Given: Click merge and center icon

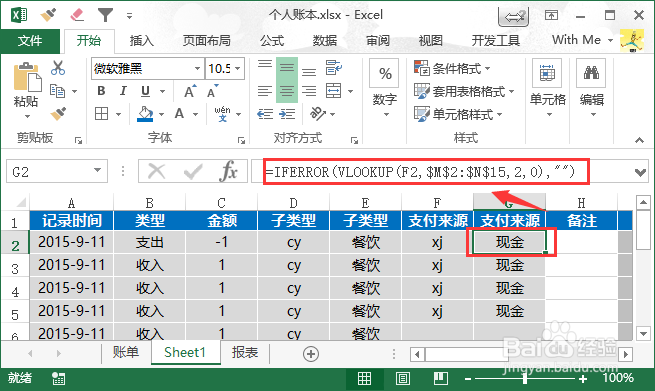Looking at the screenshot, I should (334, 91).
